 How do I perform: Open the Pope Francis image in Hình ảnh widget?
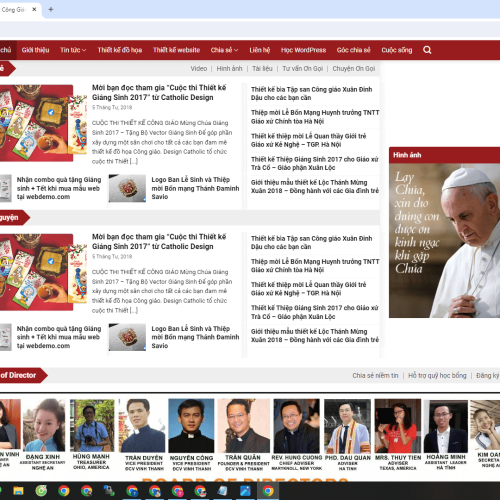click(444, 240)
